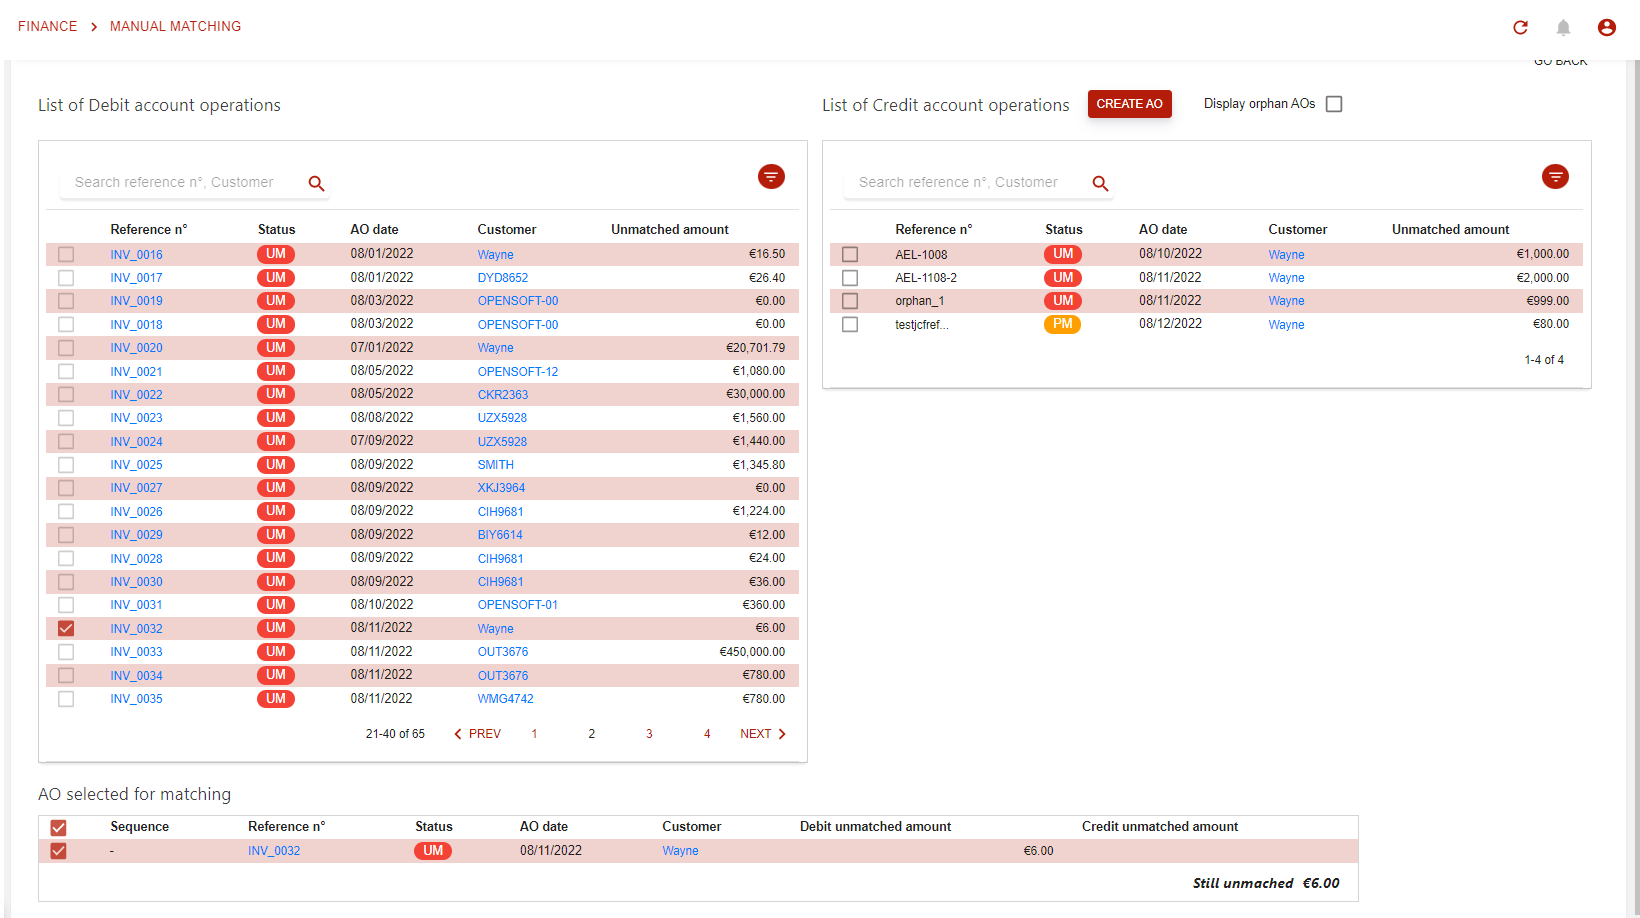Enable Display orphan AOs checkbox
The height and width of the screenshot is (918, 1640).
[1334, 104]
